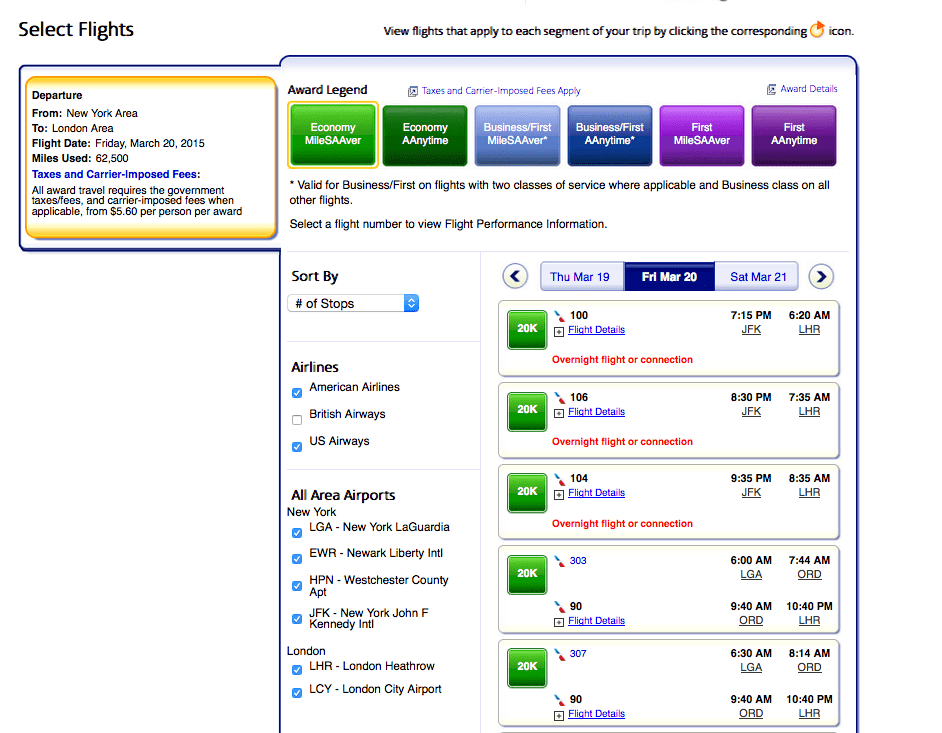Select the 20K award for flight 307
942x733 pixels.
pos(527,667)
